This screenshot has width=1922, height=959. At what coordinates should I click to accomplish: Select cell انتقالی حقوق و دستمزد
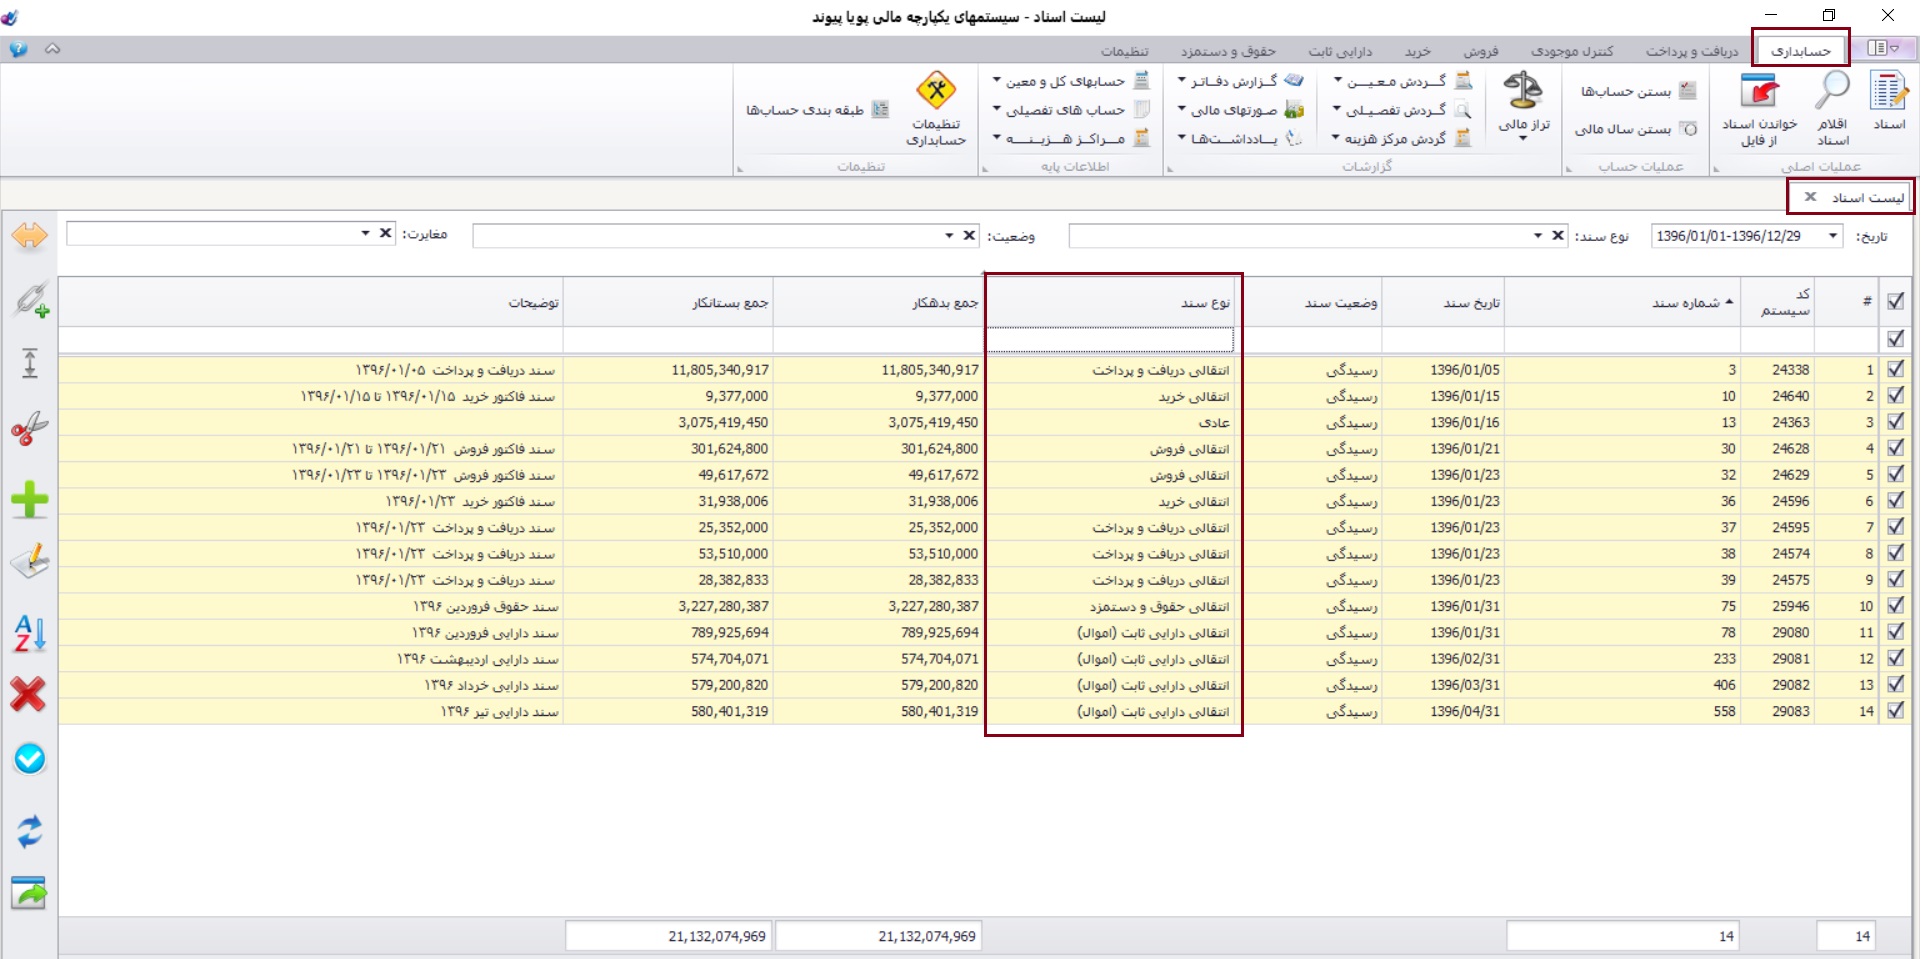pos(1112,606)
